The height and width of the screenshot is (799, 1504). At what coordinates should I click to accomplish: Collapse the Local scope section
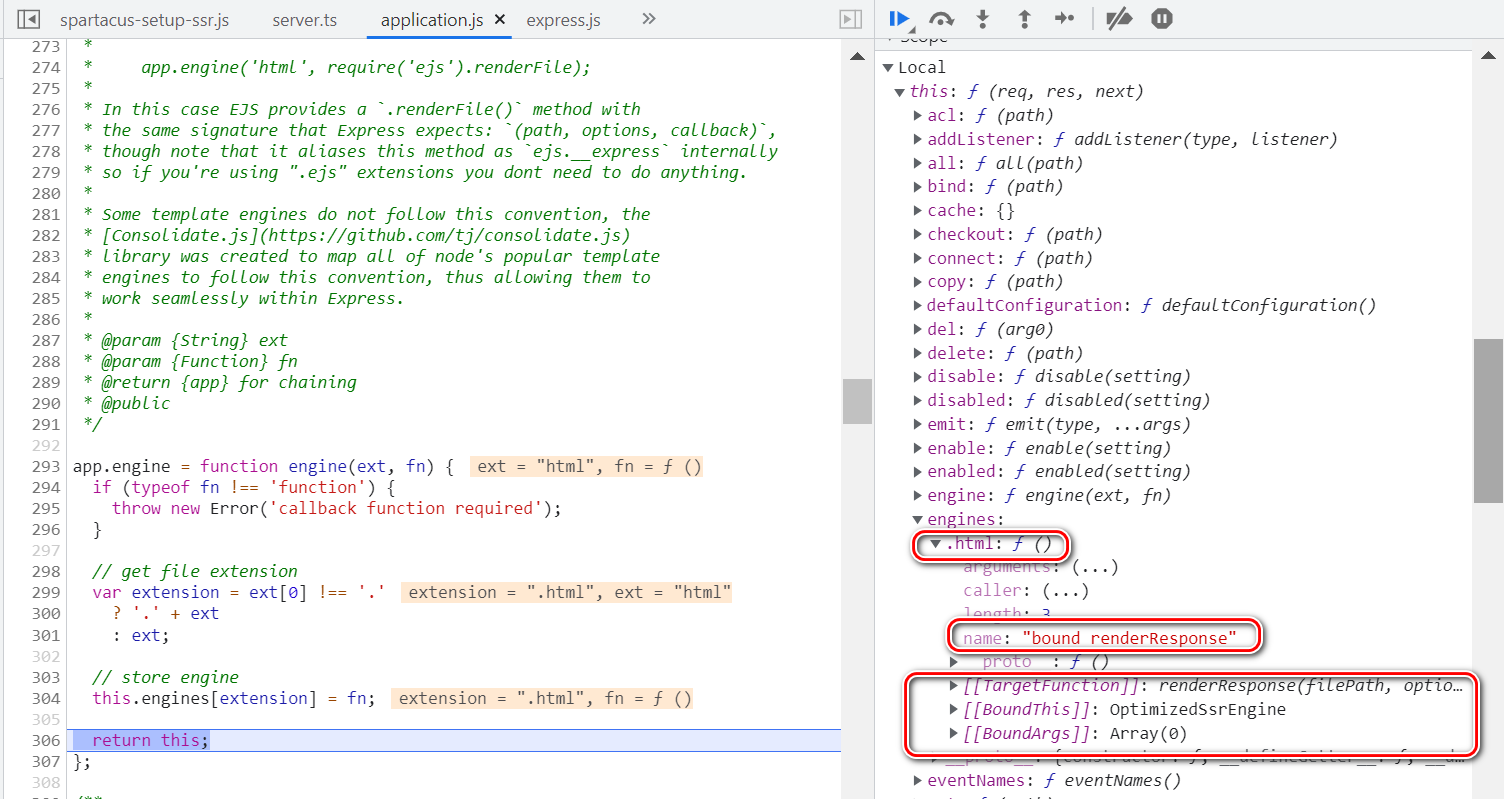887,67
